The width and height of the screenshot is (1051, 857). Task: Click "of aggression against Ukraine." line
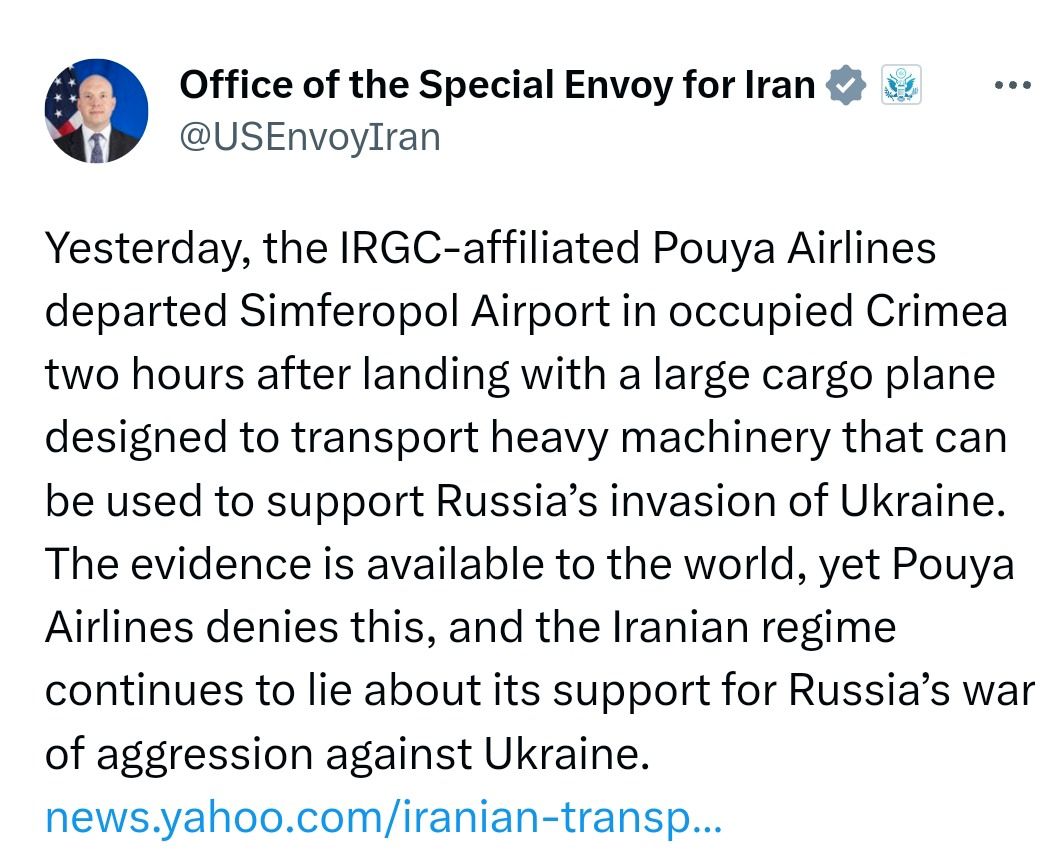click(340, 755)
